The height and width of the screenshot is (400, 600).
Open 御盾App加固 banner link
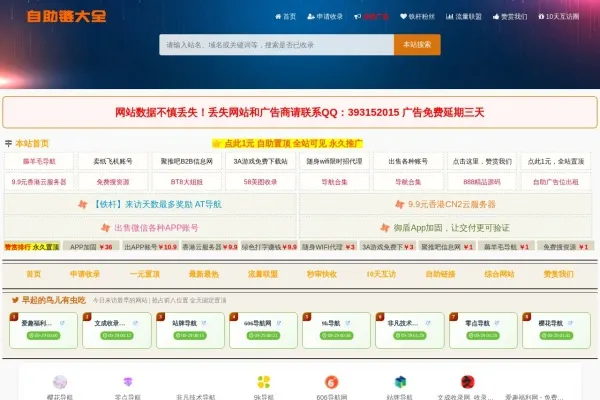pos(446,228)
